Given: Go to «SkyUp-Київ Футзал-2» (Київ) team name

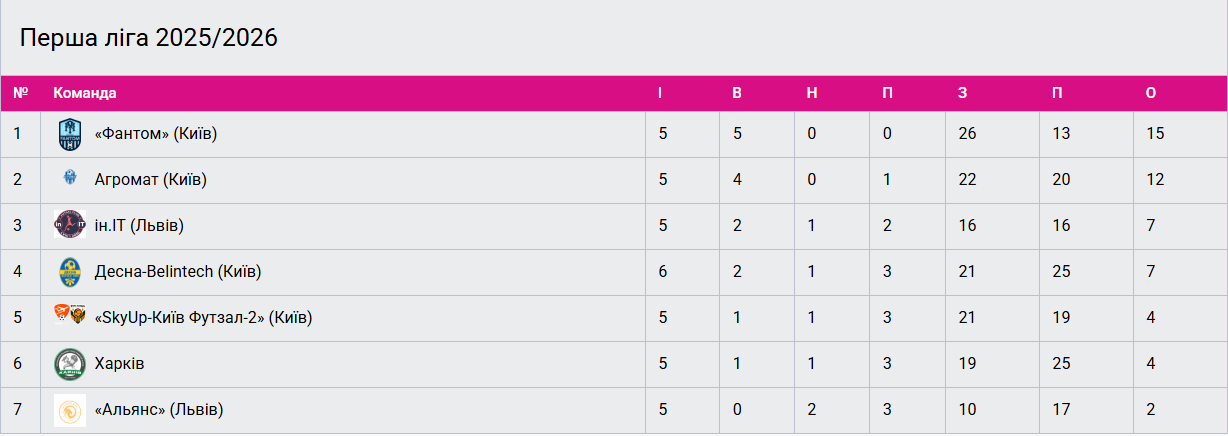Looking at the screenshot, I should pyautogui.click(x=203, y=318).
